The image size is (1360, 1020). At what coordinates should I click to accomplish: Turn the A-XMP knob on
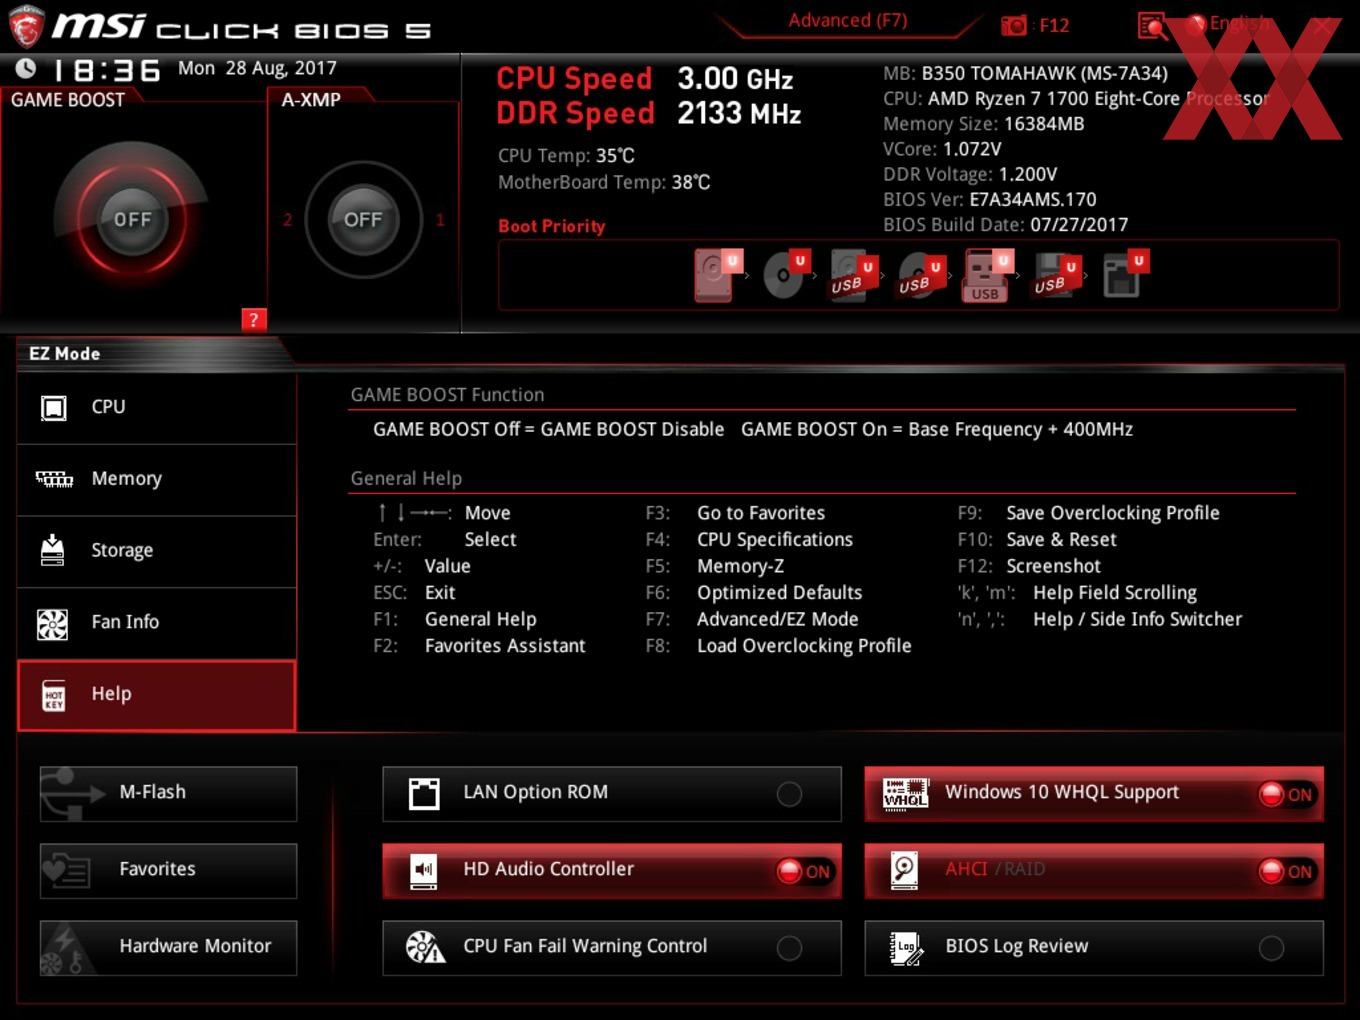pyautogui.click(x=362, y=219)
